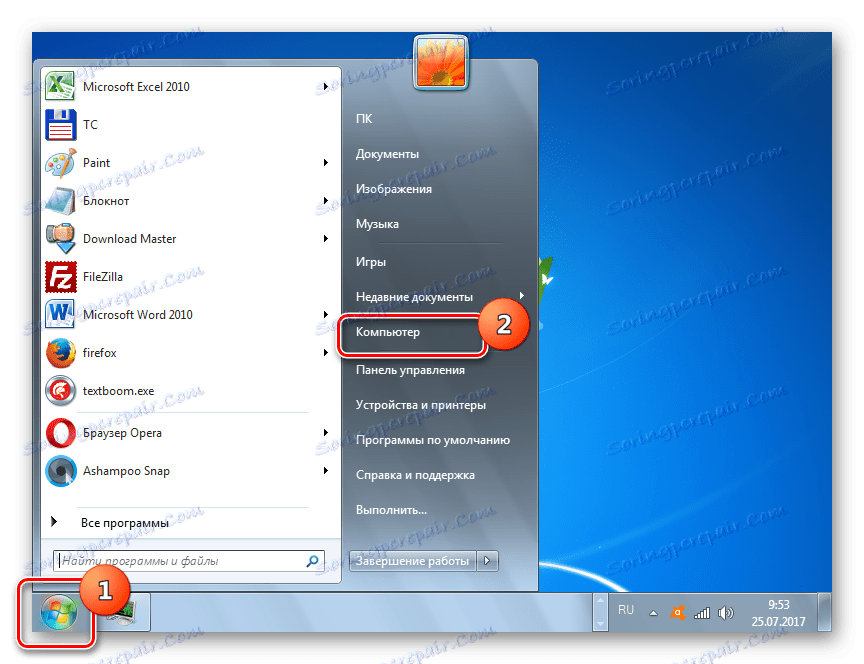
Task: Click Завершение работы button
Action: tap(413, 561)
